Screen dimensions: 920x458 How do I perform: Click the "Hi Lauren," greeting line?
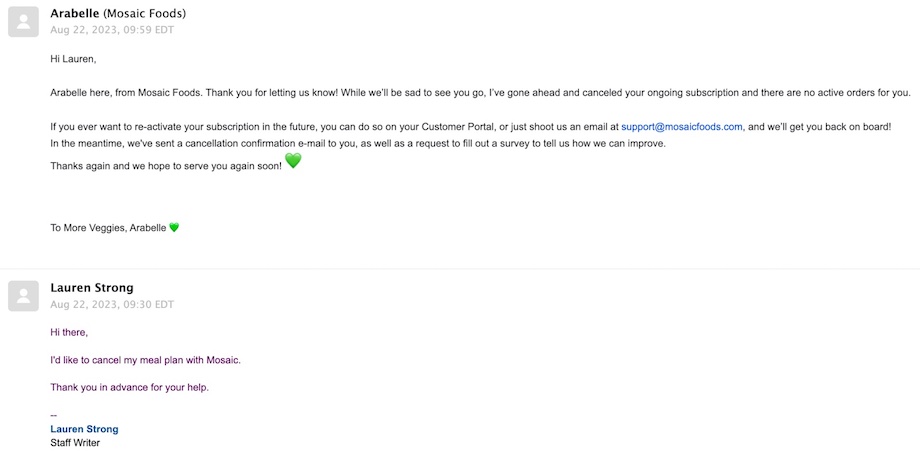(x=73, y=59)
